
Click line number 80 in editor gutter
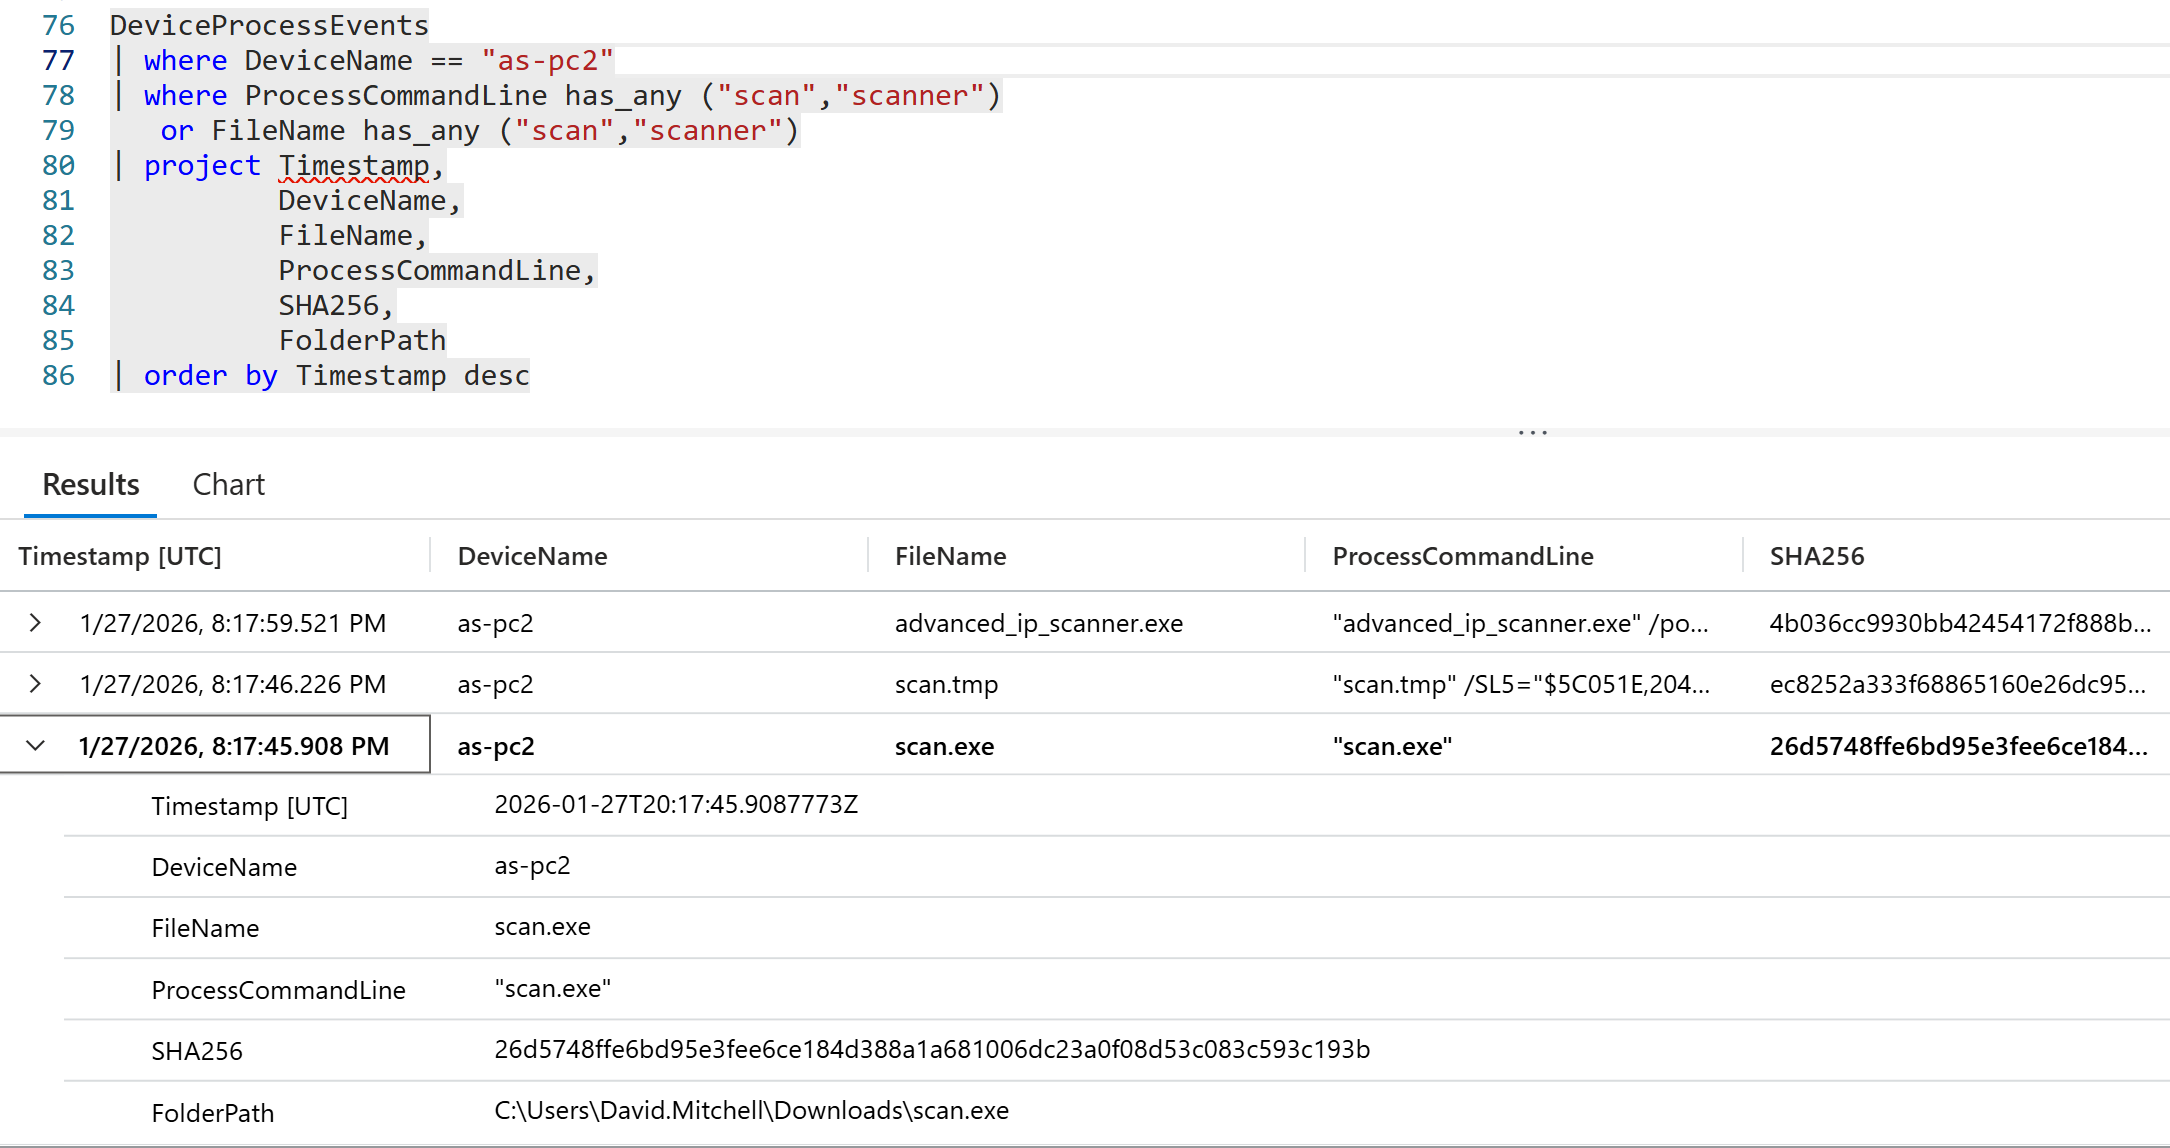click(x=58, y=166)
